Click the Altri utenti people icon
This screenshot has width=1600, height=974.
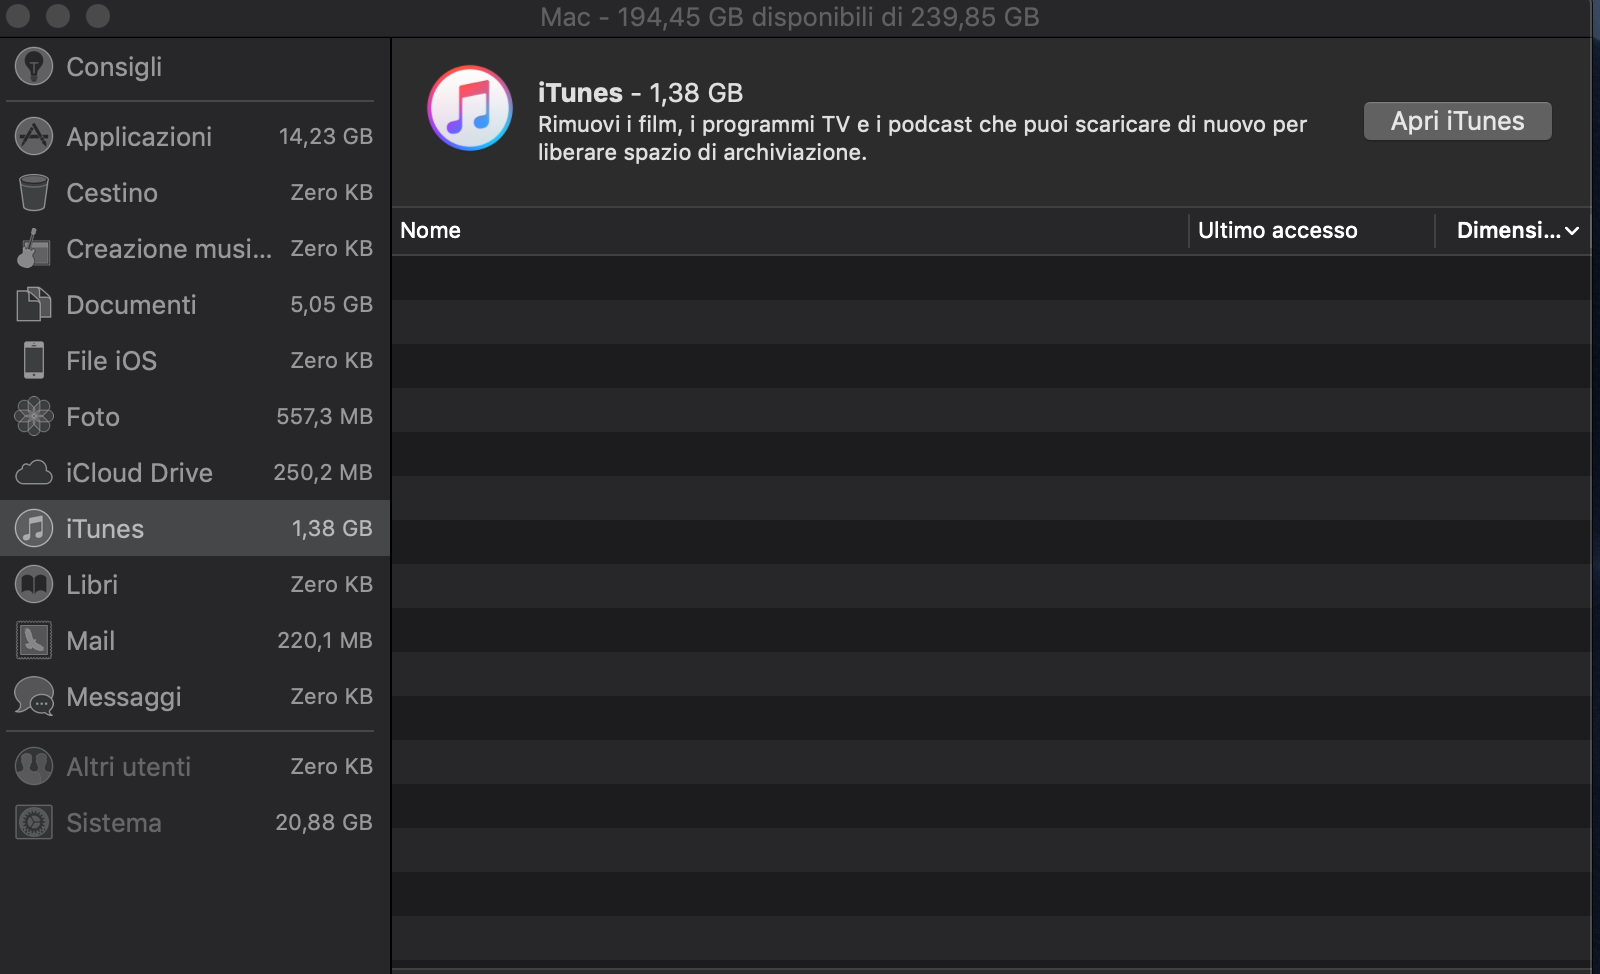(34, 767)
